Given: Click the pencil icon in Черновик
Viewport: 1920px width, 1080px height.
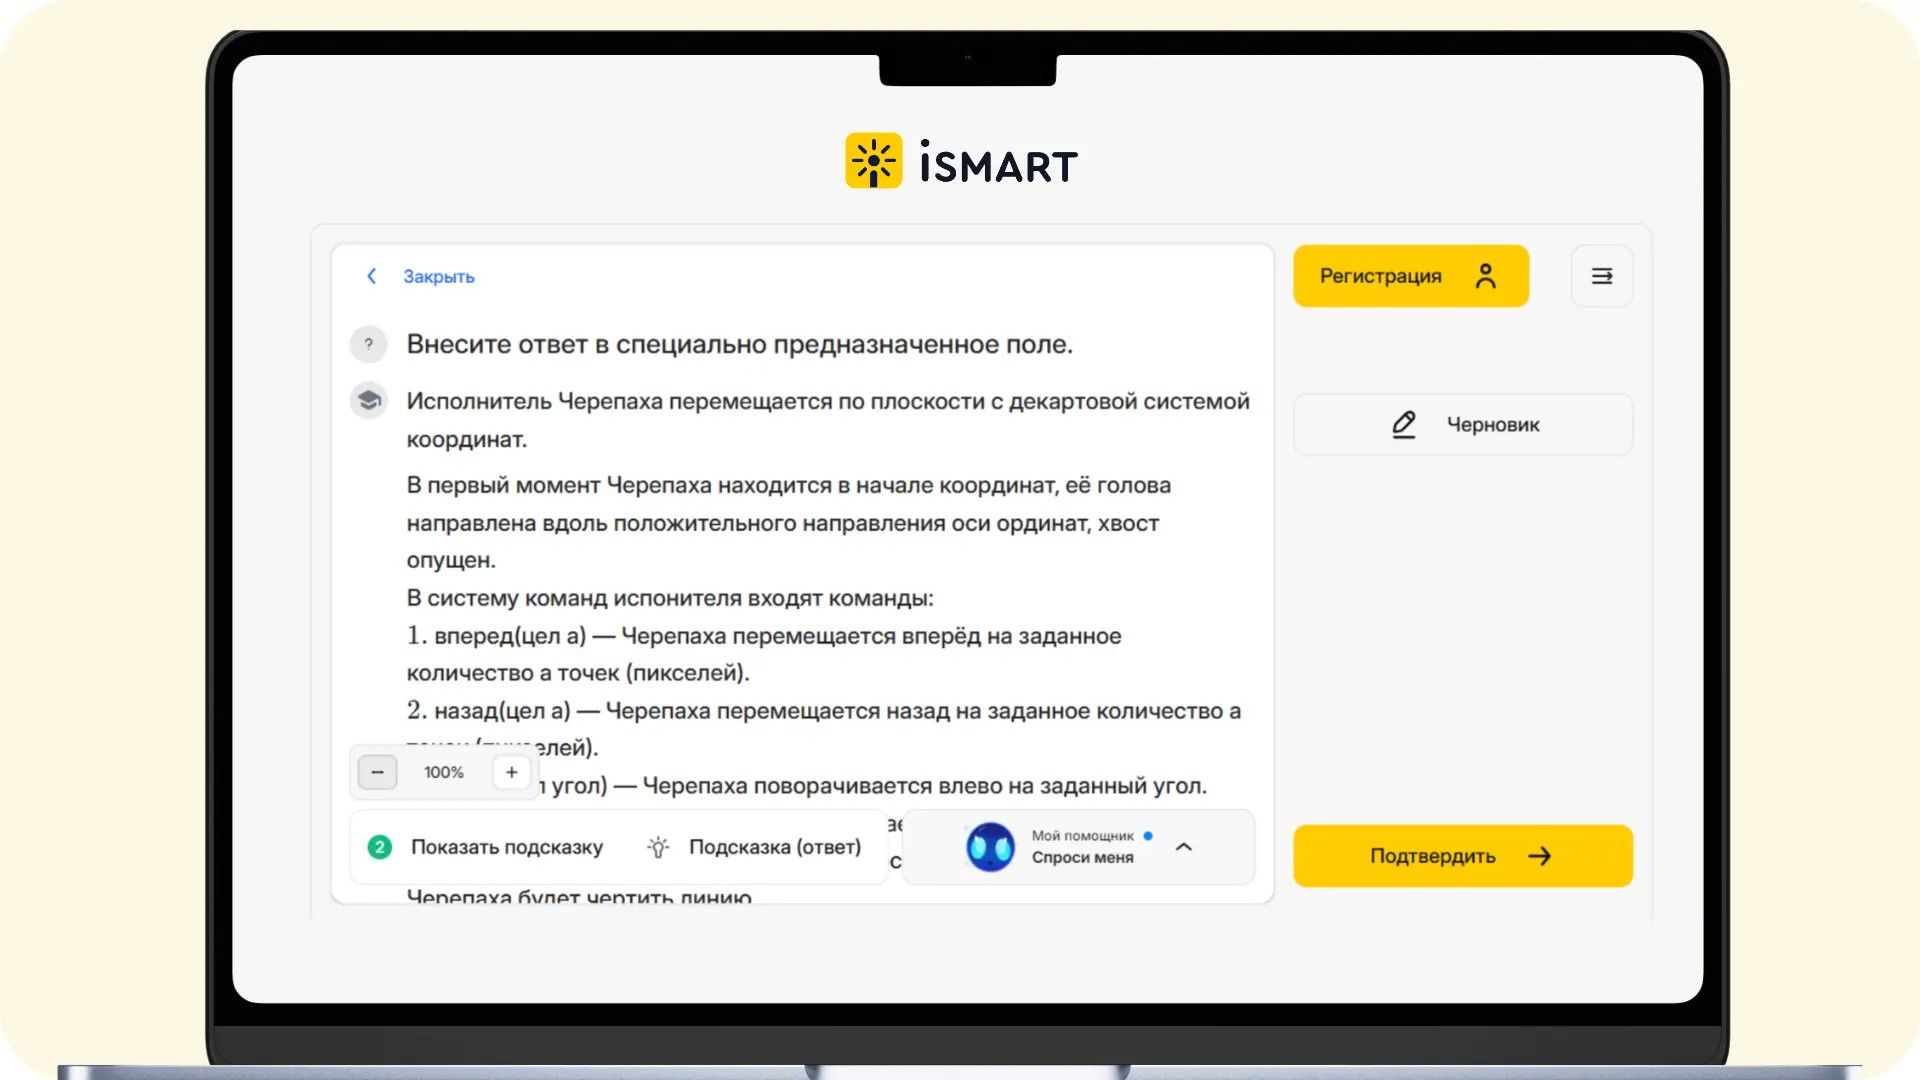Looking at the screenshot, I should click(x=1403, y=425).
